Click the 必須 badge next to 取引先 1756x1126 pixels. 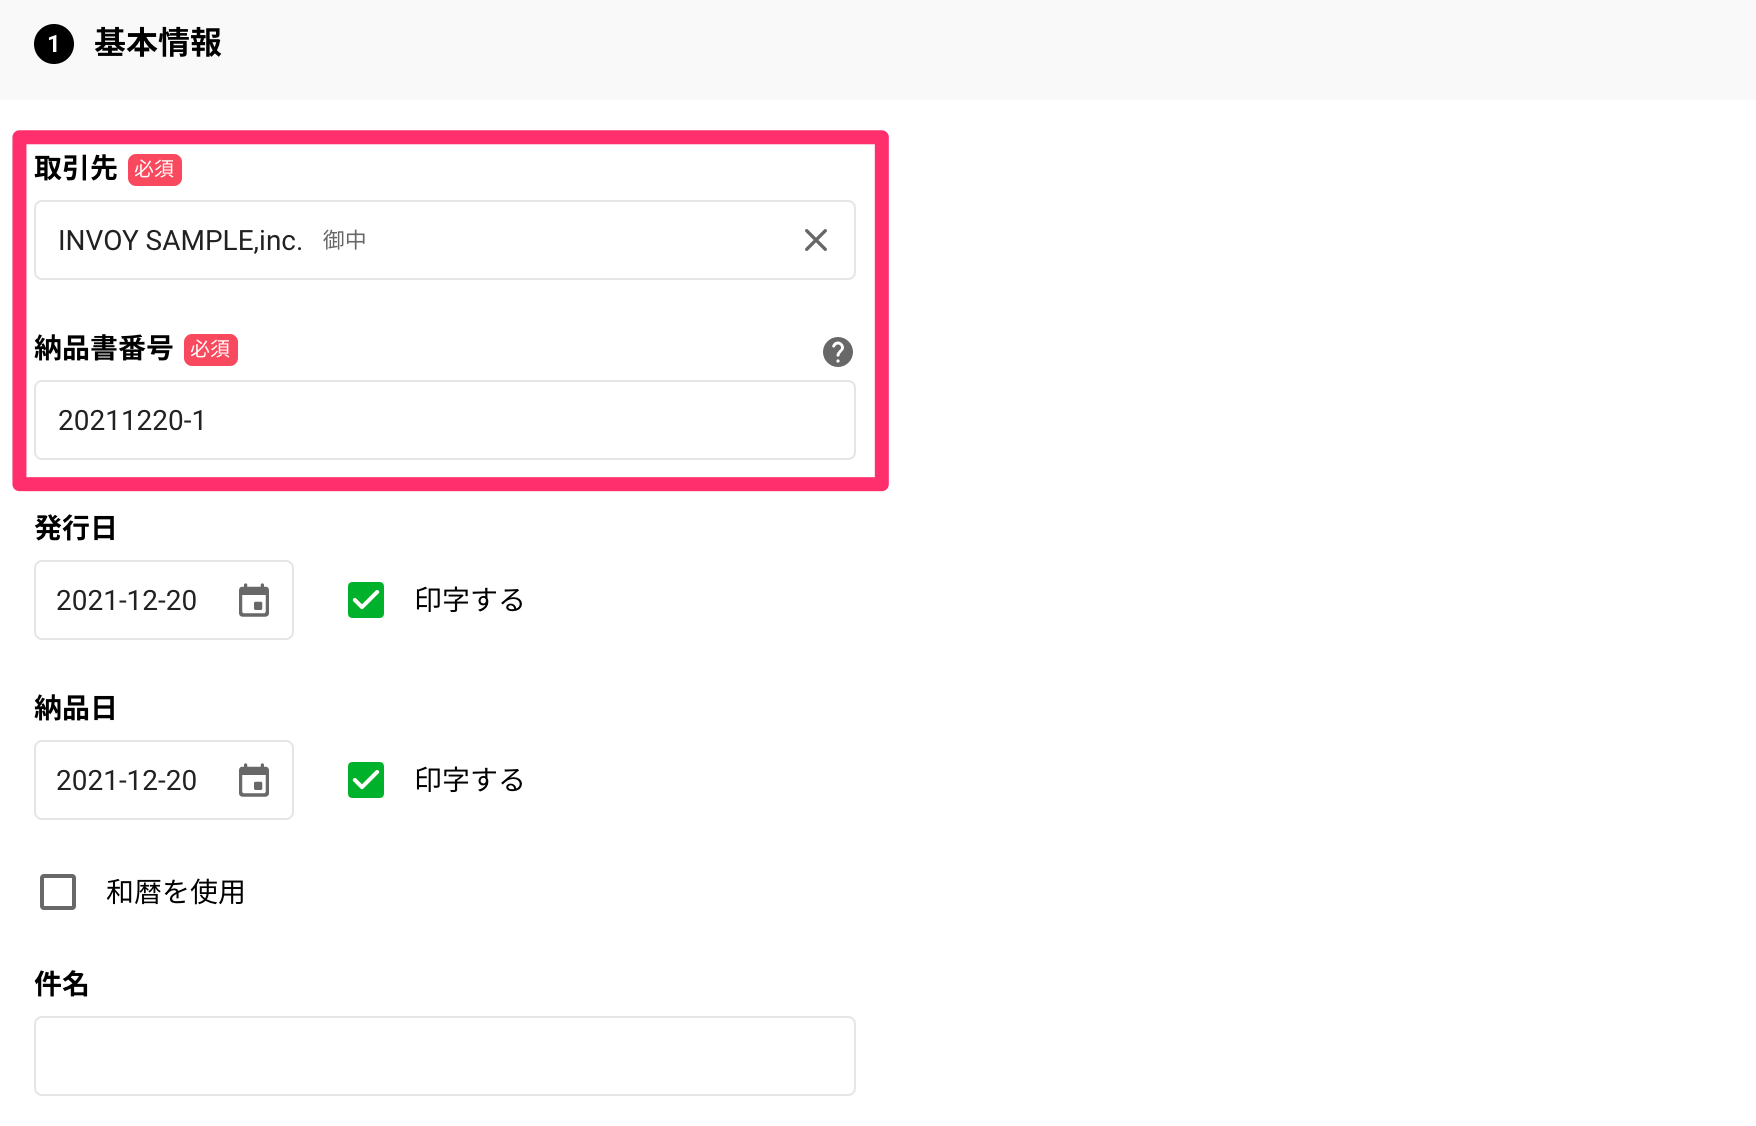pyautogui.click(x=155, y=169)
